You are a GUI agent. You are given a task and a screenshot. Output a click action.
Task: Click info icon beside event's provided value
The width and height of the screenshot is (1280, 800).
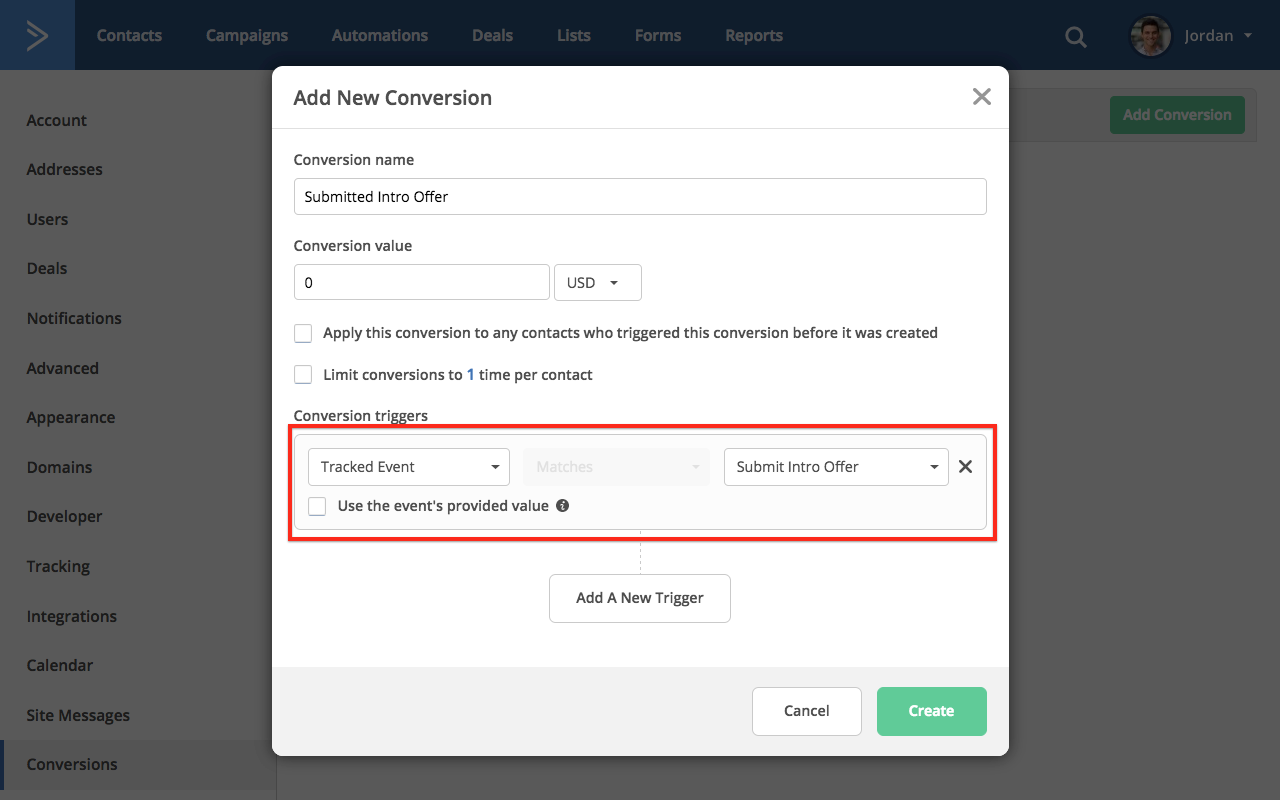563,506
